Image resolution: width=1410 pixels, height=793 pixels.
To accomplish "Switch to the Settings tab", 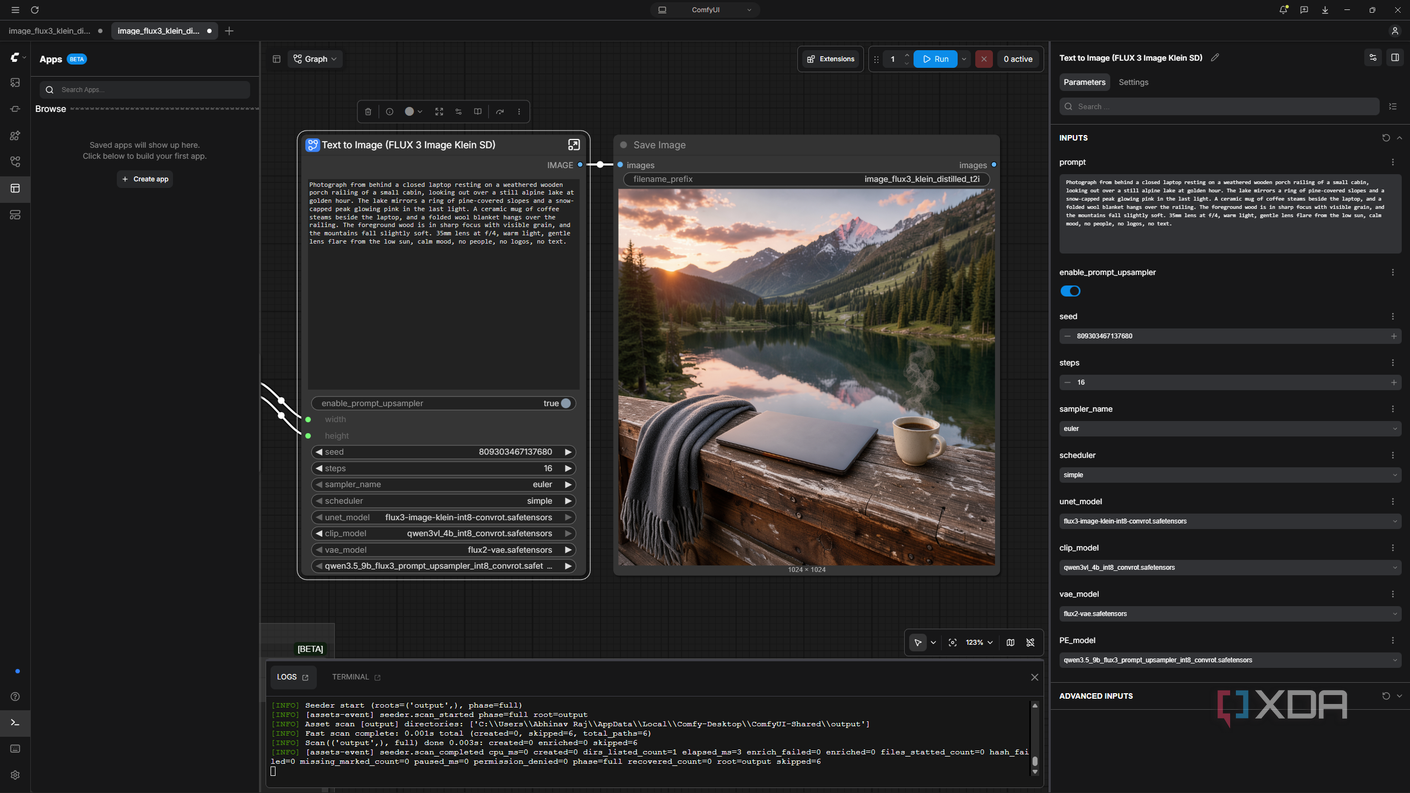I will coord(1133,82).
